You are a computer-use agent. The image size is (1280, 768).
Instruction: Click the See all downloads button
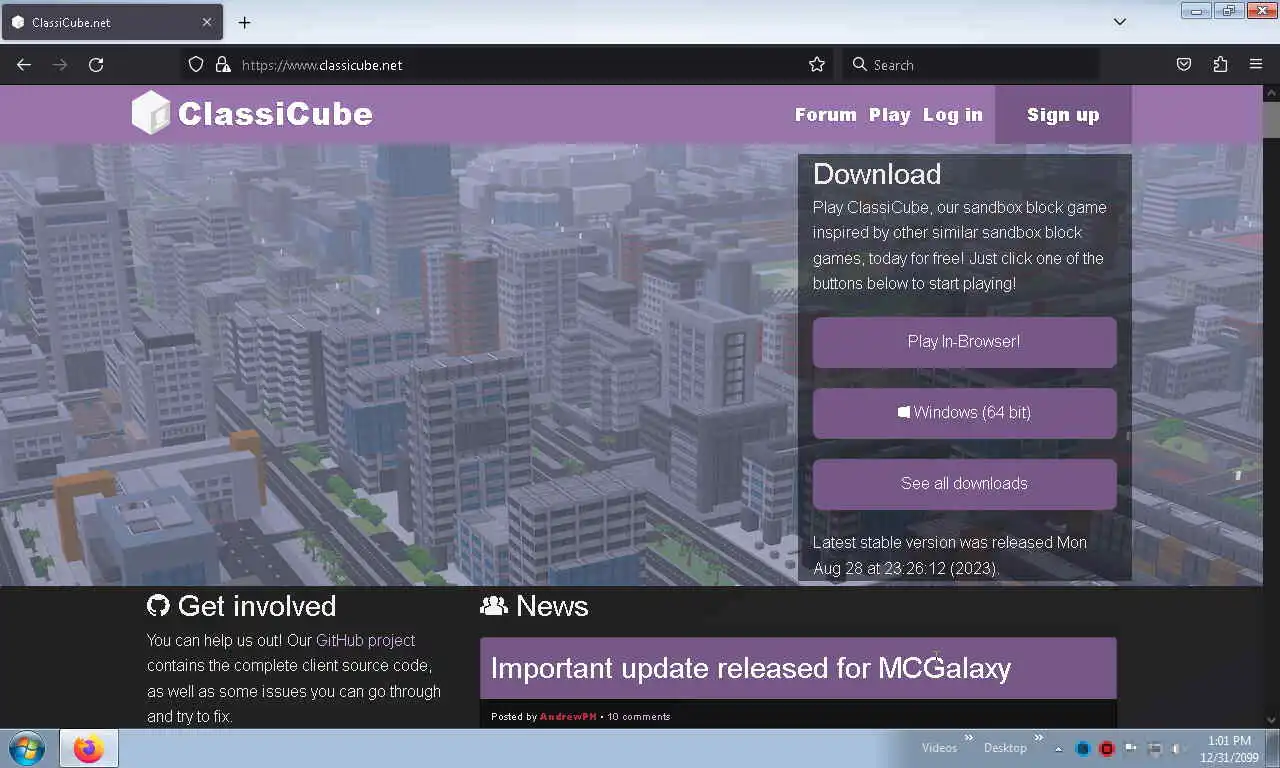click(x=964, y=484)
